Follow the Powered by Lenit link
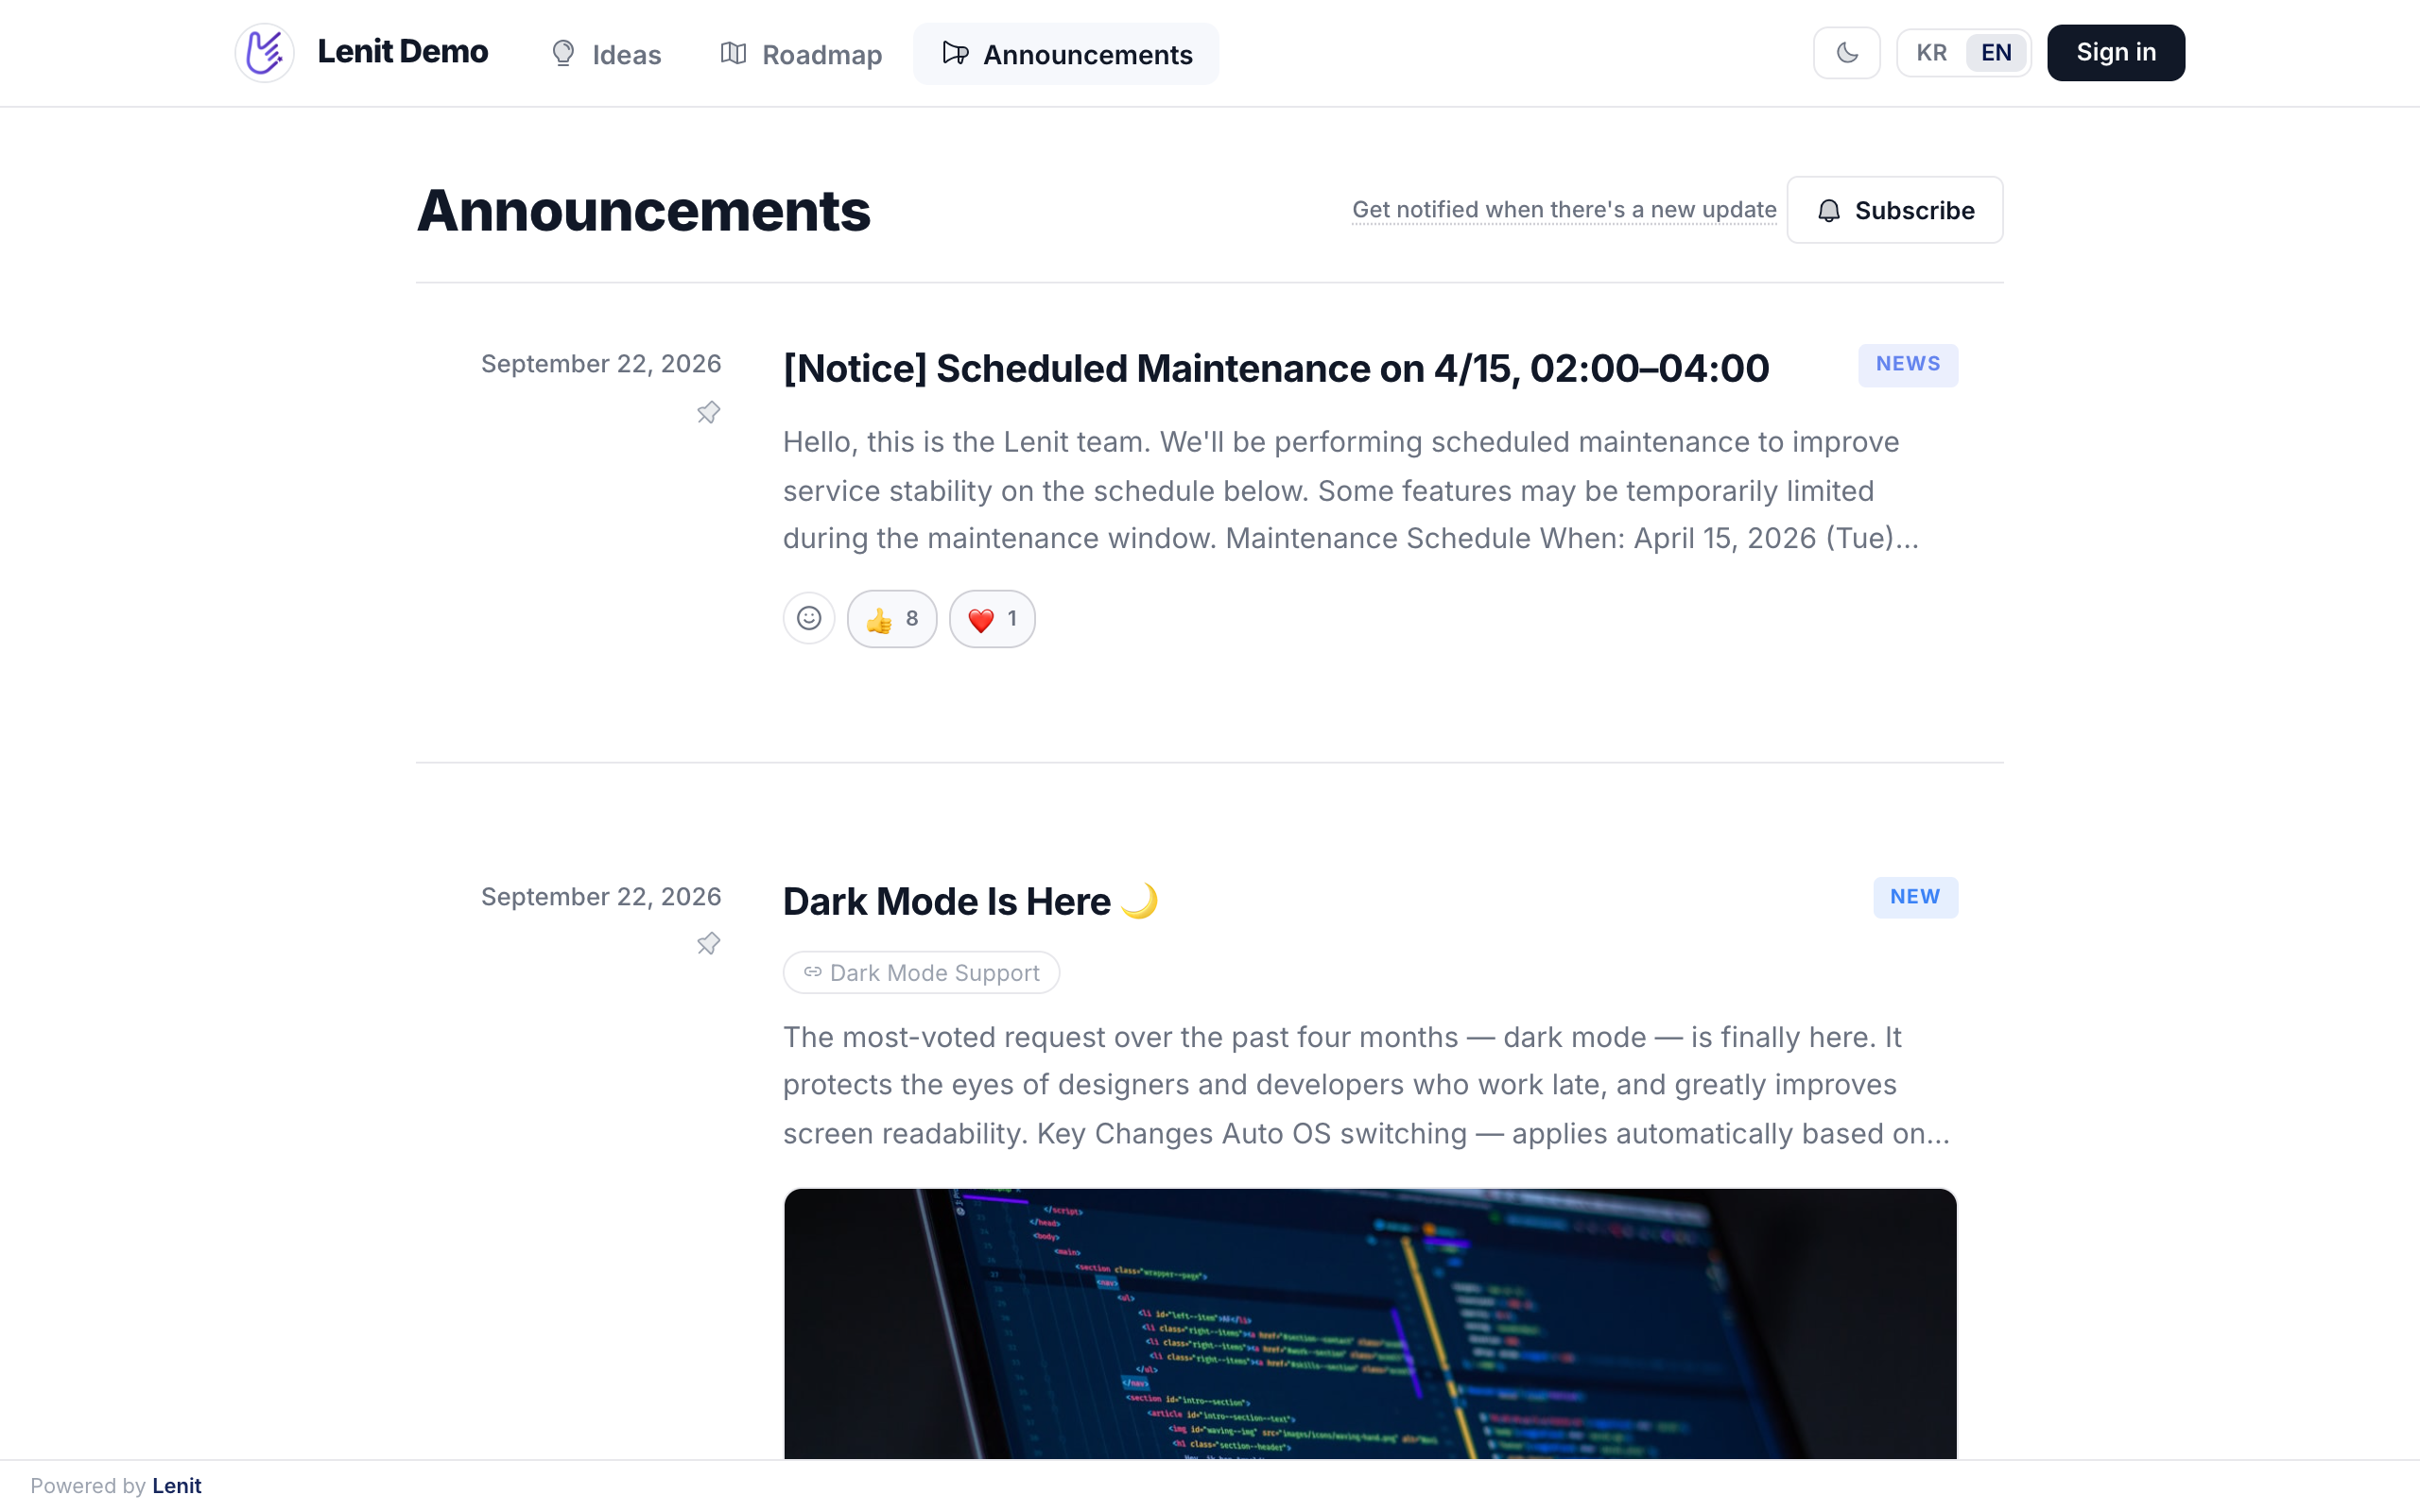Viewport: 2420px width, 1512px height. (176, 1486)
